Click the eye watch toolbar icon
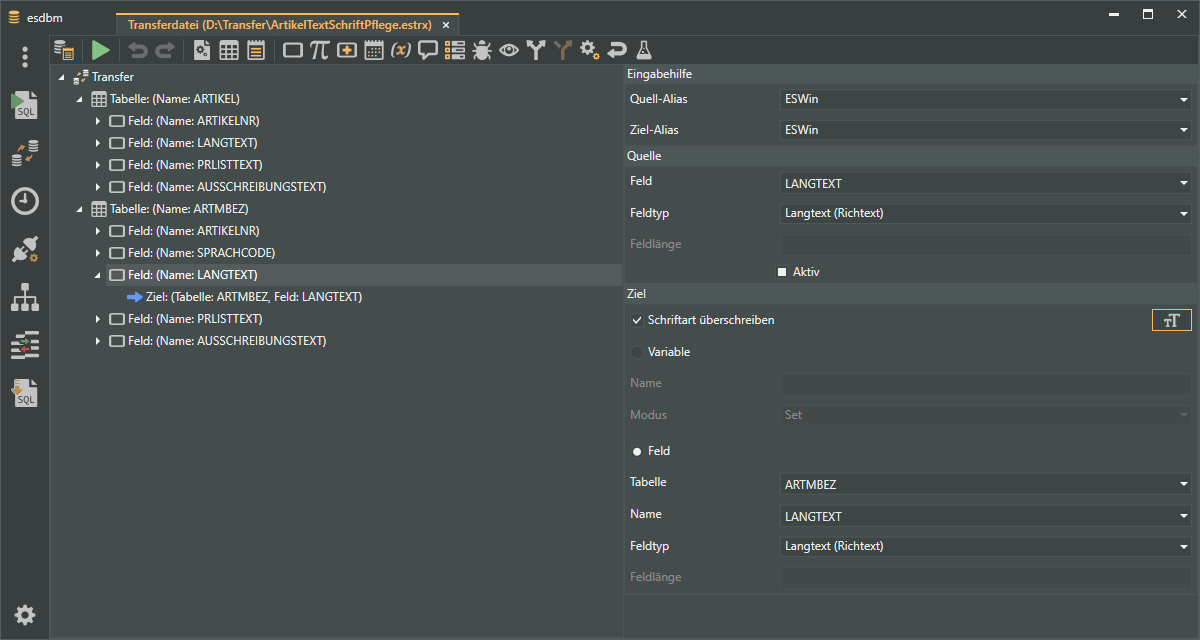1200x640 pixels. [509, 50]
